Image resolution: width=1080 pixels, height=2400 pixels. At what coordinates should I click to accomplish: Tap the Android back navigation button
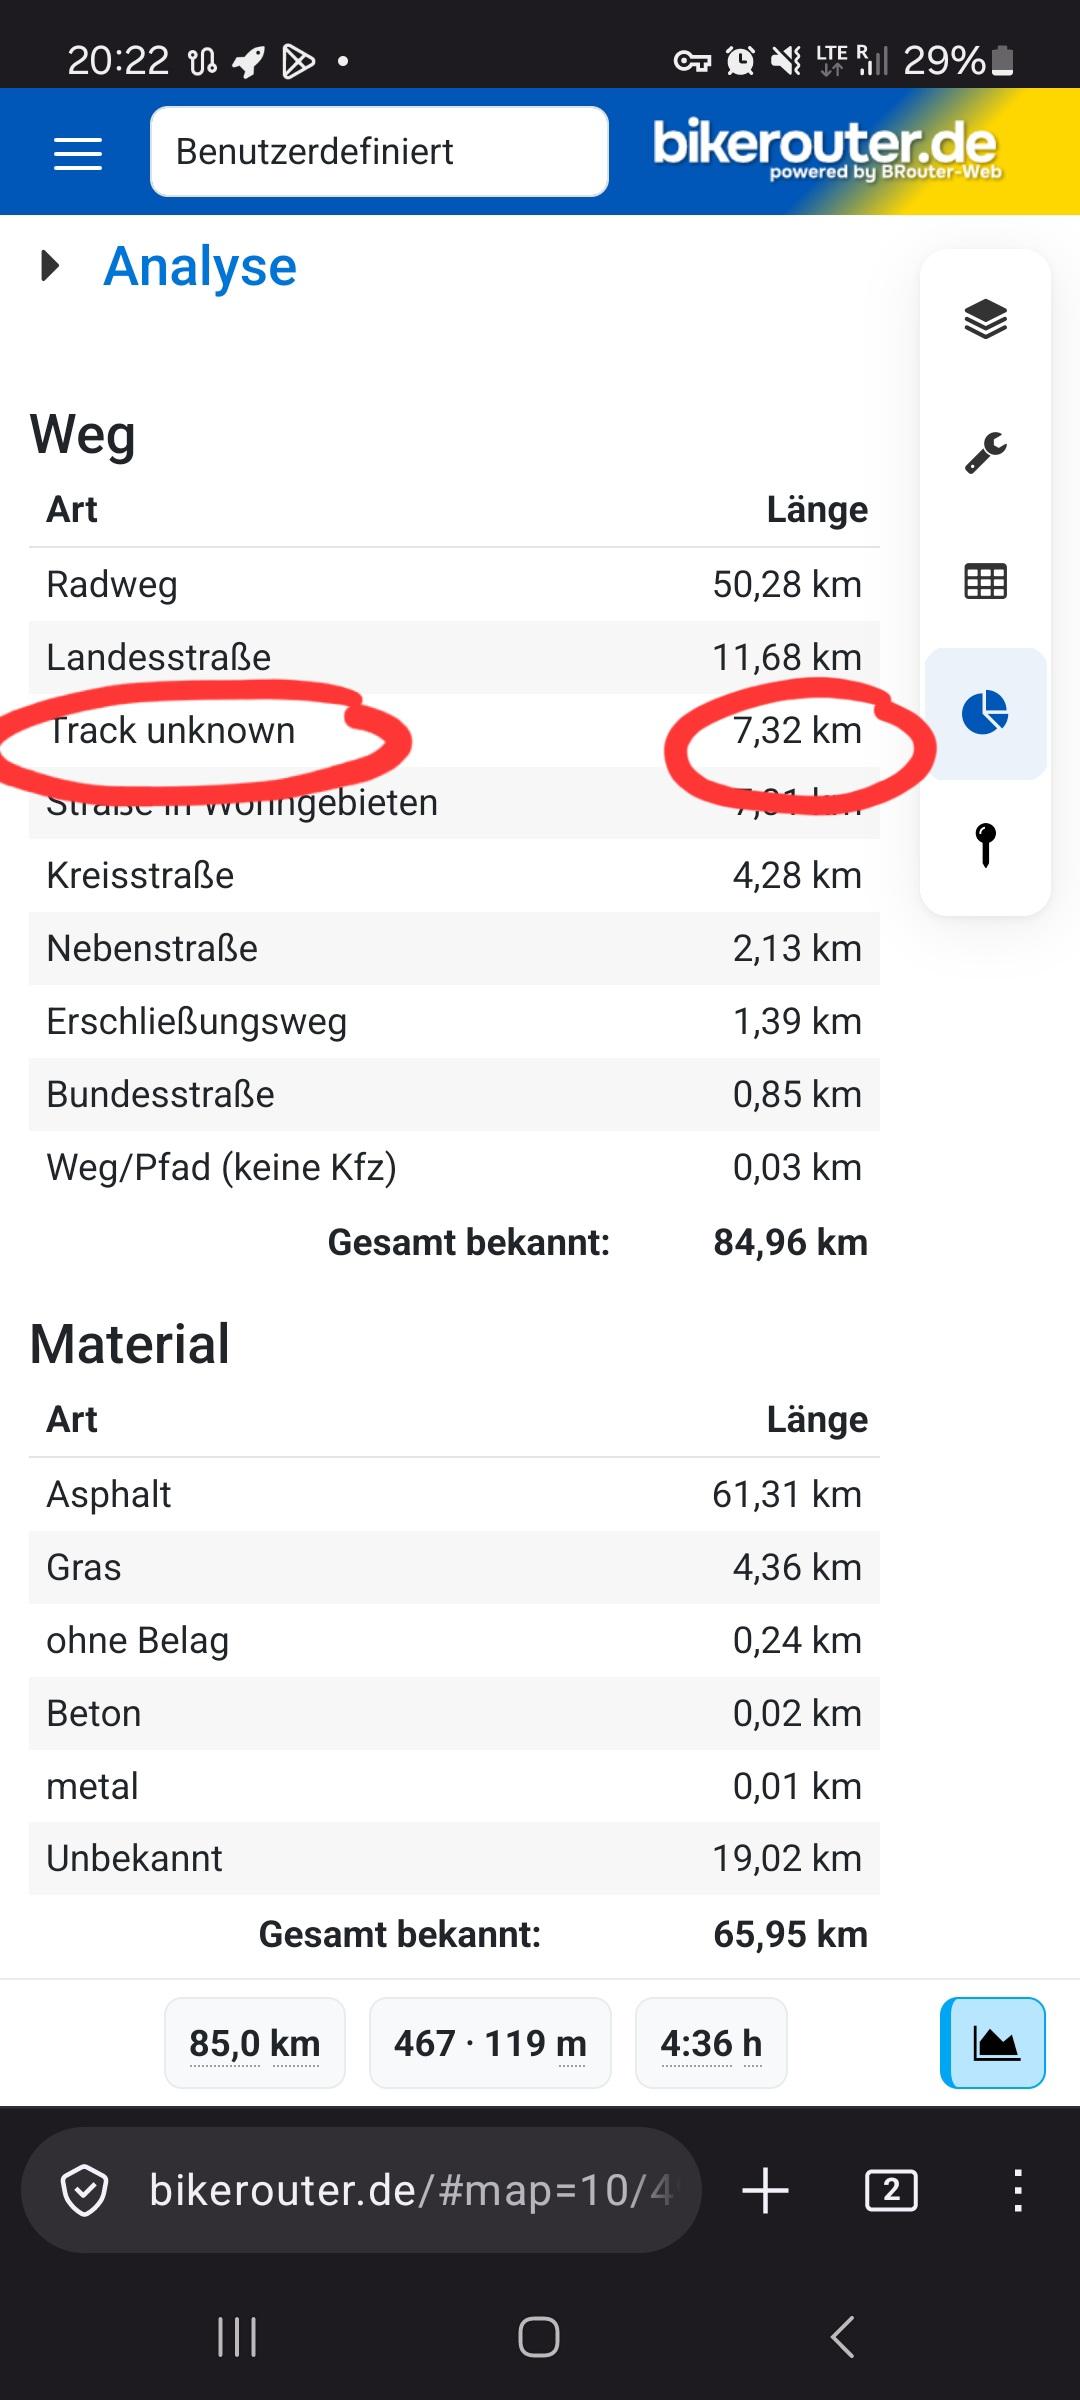[843, 2337]
